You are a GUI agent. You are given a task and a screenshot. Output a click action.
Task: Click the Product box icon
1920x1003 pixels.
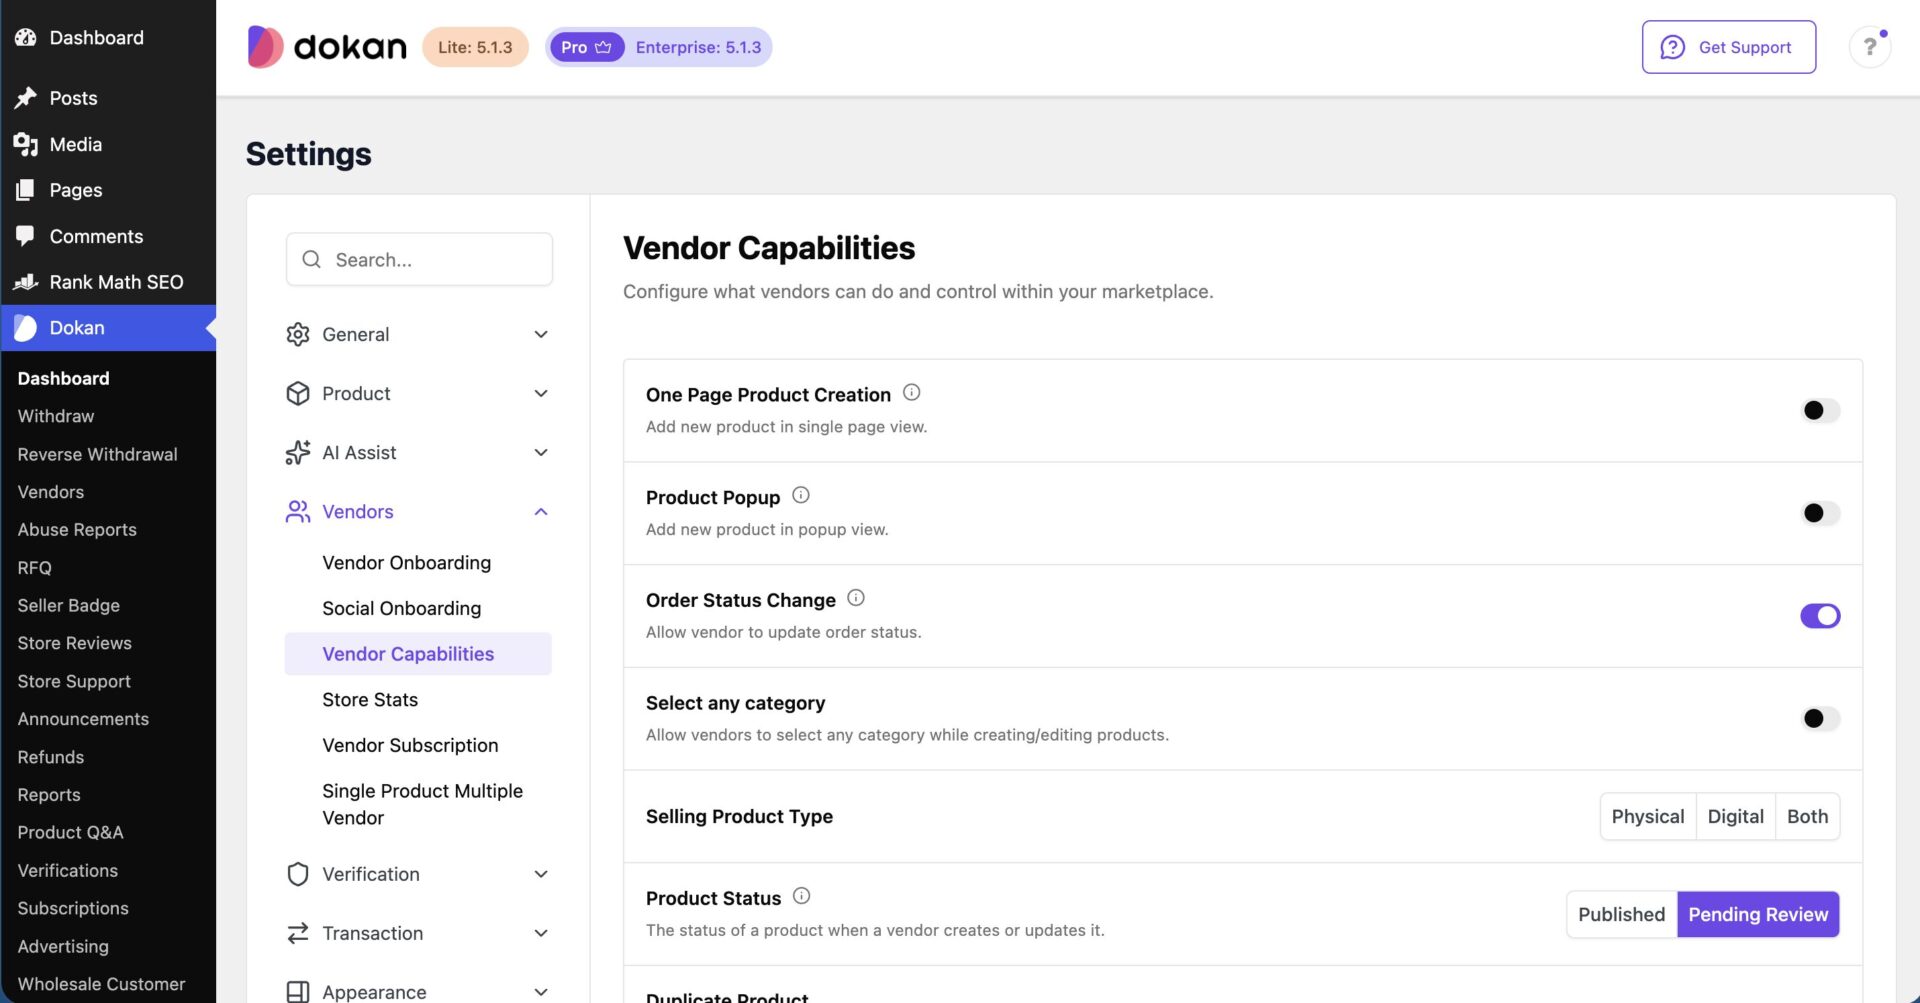point(298,393)
